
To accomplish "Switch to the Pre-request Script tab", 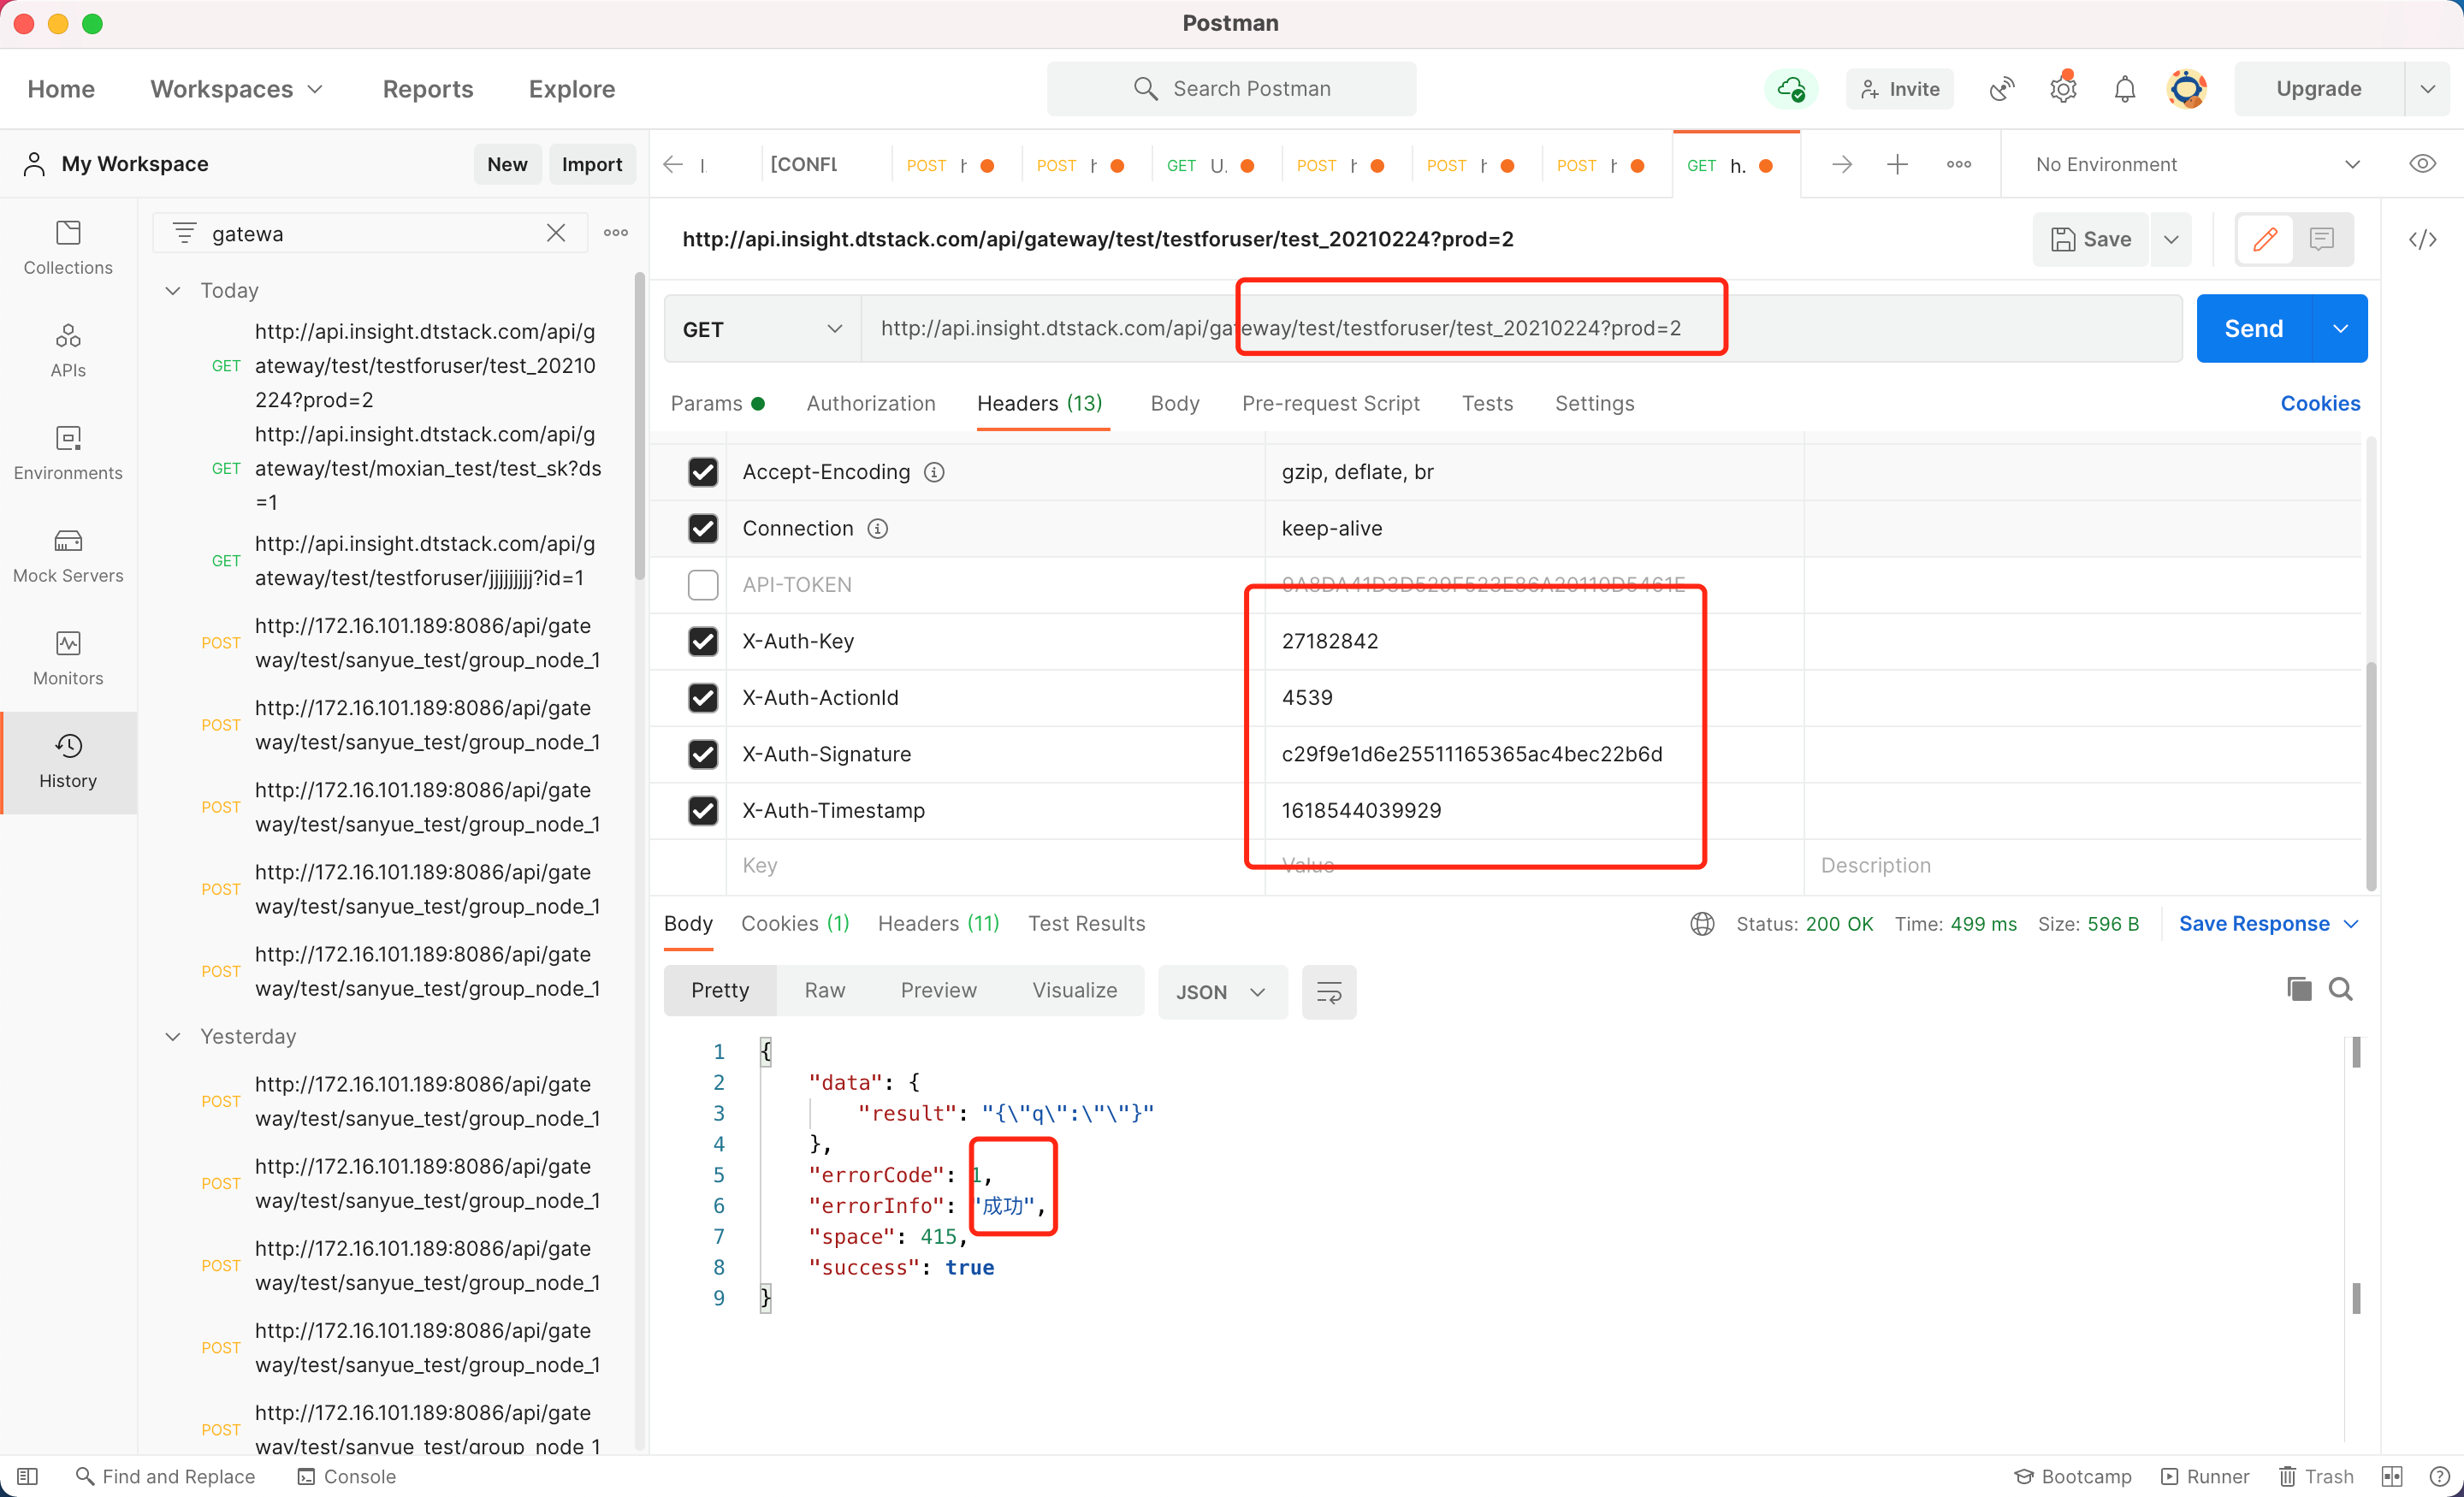I will coord(1330,403).
